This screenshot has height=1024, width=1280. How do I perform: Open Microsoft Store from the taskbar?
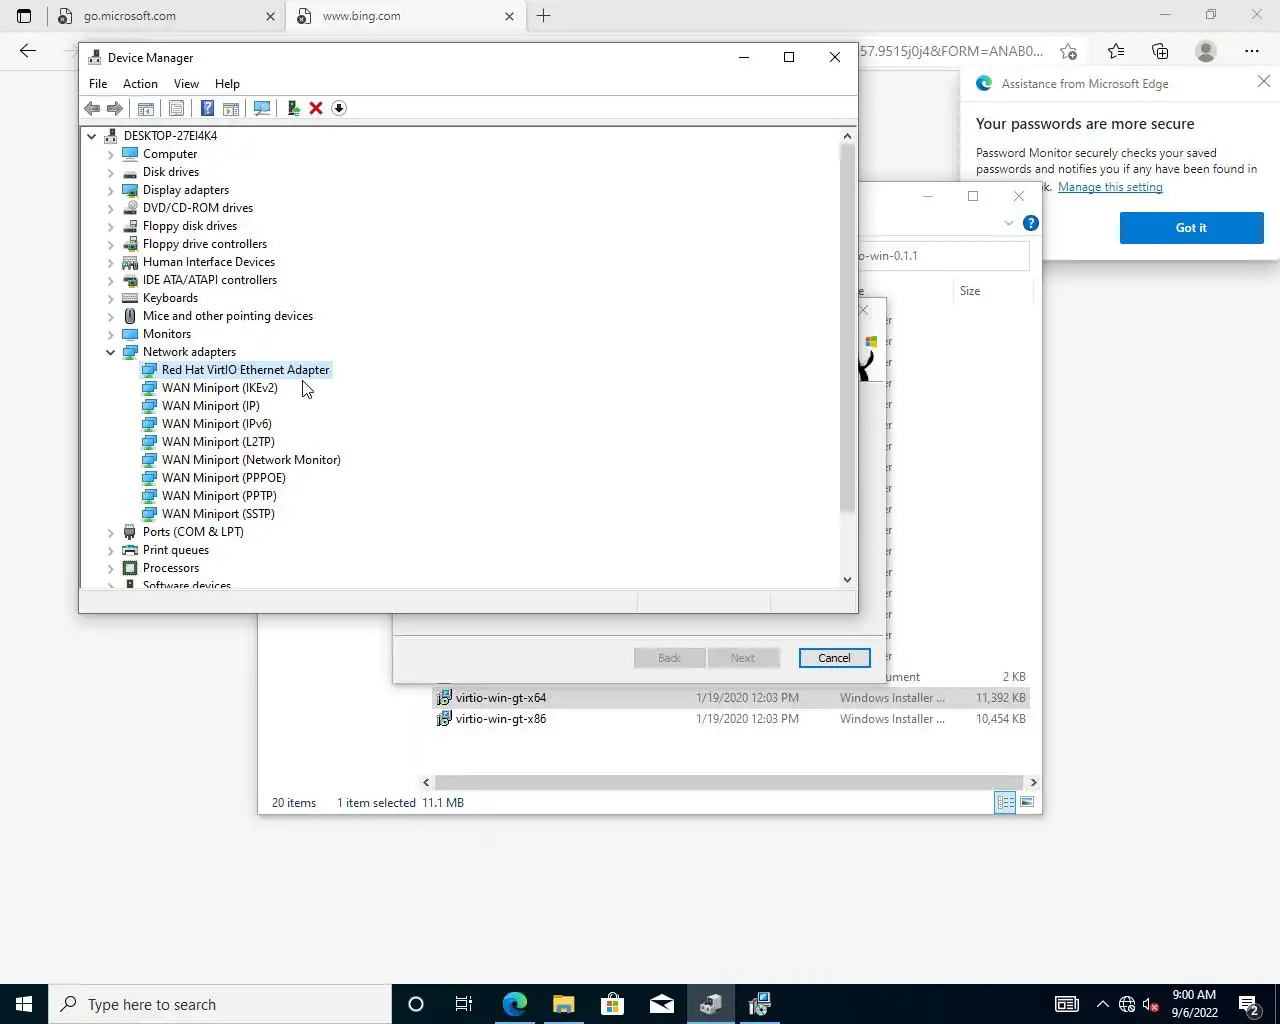tap(613, 1004)
